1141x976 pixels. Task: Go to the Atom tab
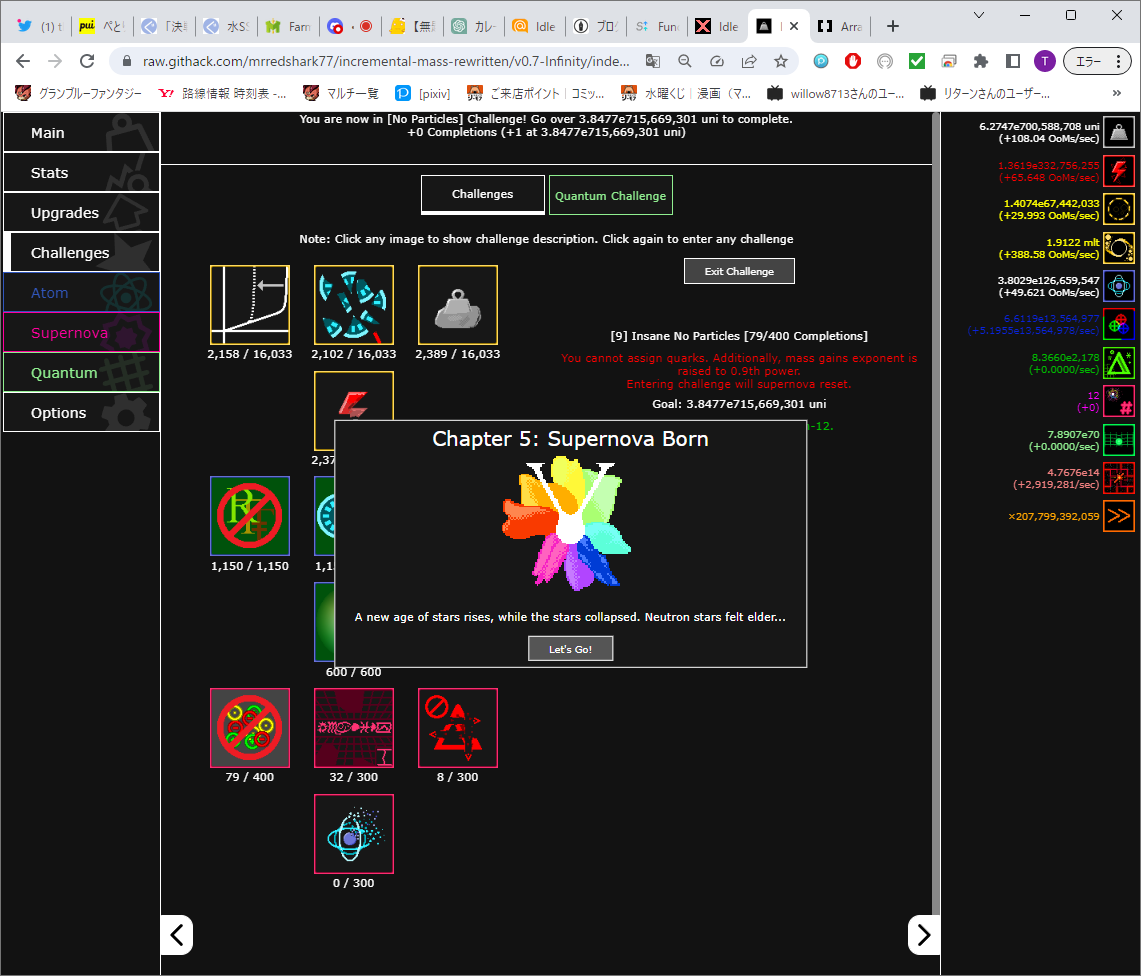pos(82,293)
